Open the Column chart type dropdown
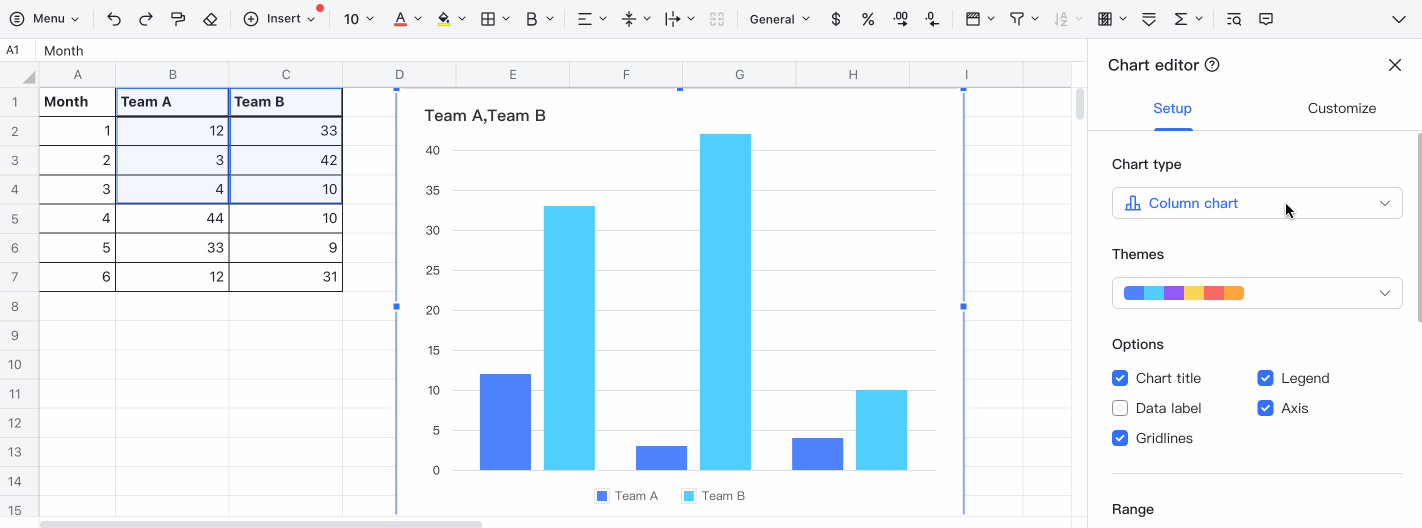The width and height of the screenshot is (1422, 528). [x=1257, y=203]
